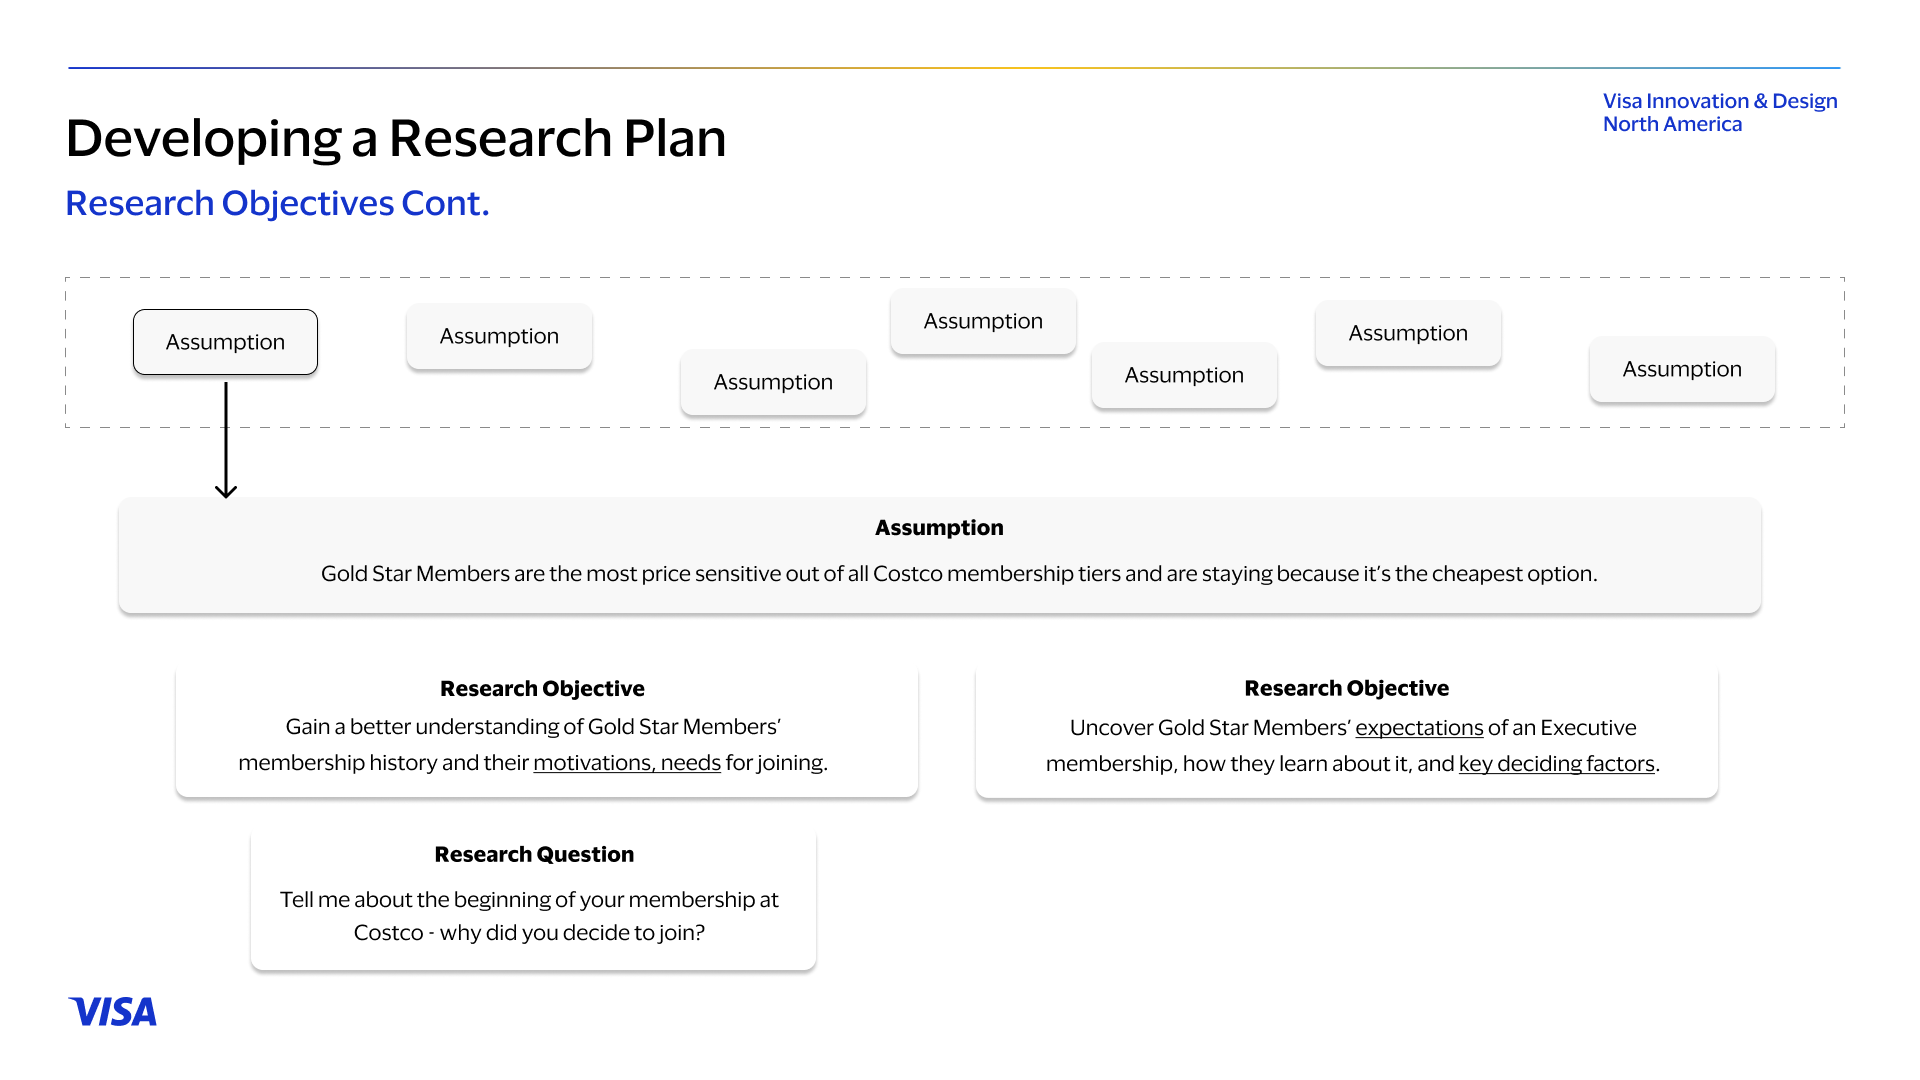Click the 'Developing a Research Plan' title
Viewport: 1920px width, 1080px height.
396,138
